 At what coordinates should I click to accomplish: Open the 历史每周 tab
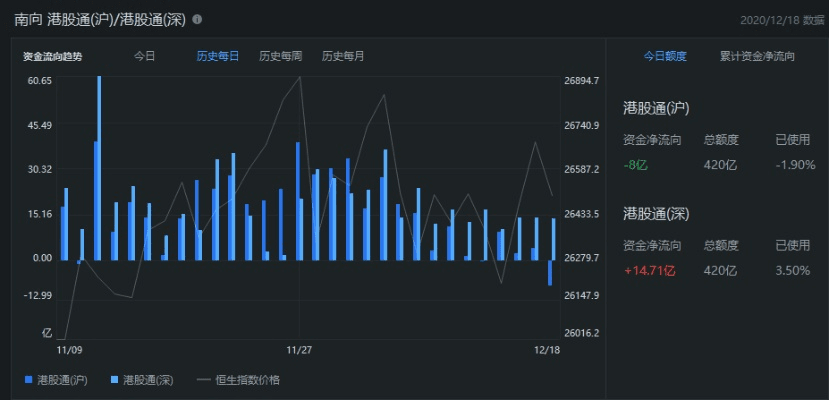280,56
